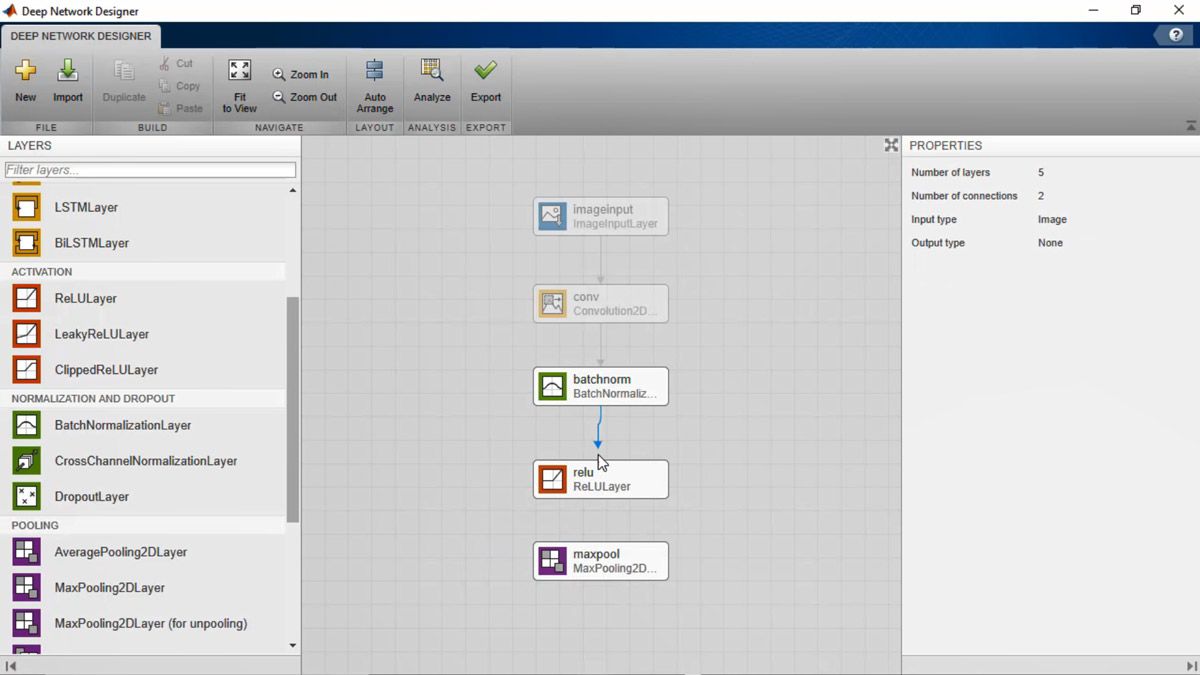
Task: Collapse the toolstrip ribbon arrow
Action: pyautogui.click(x=1190, y=126)
